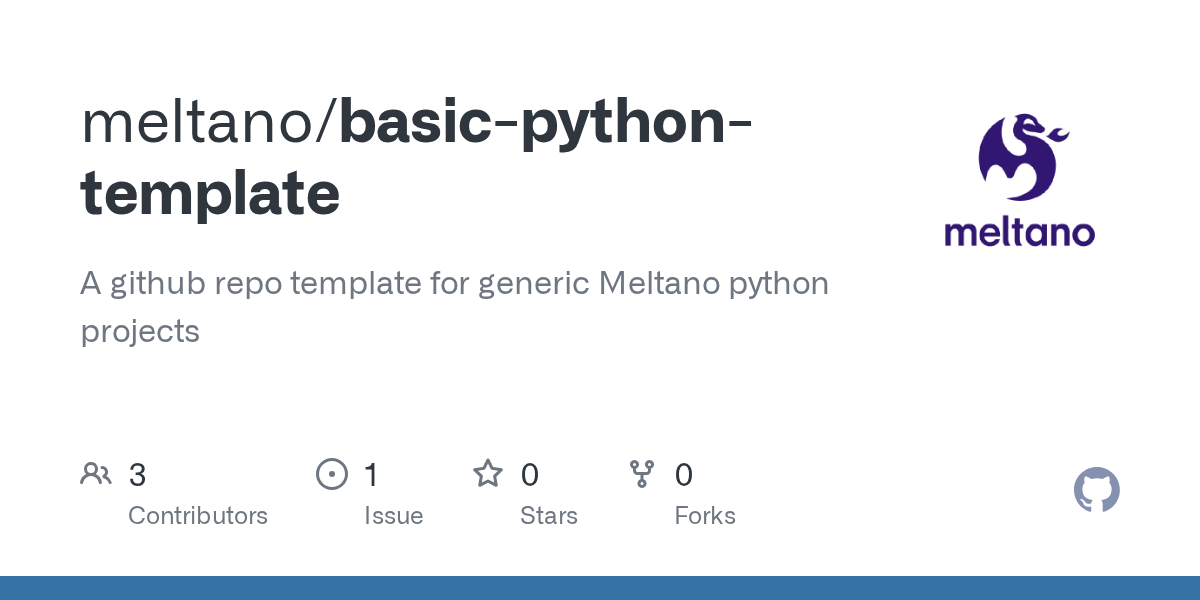1200x600 pixels.
Task: Select the purple Meltano wordmark under the dragon
Action: tap(1019, 233)
